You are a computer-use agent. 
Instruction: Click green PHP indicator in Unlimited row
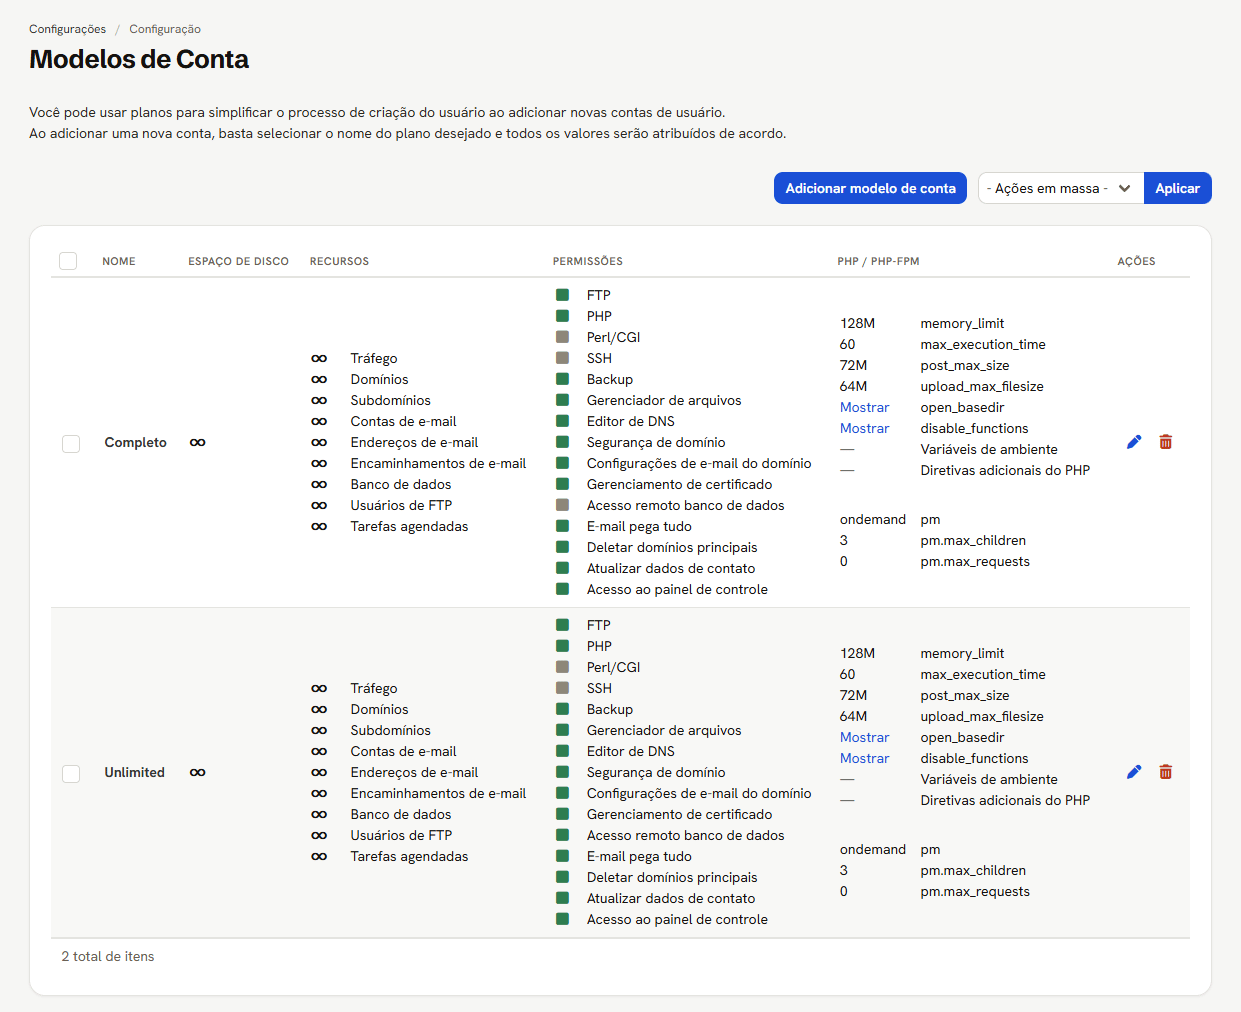(x=563, y=646)
